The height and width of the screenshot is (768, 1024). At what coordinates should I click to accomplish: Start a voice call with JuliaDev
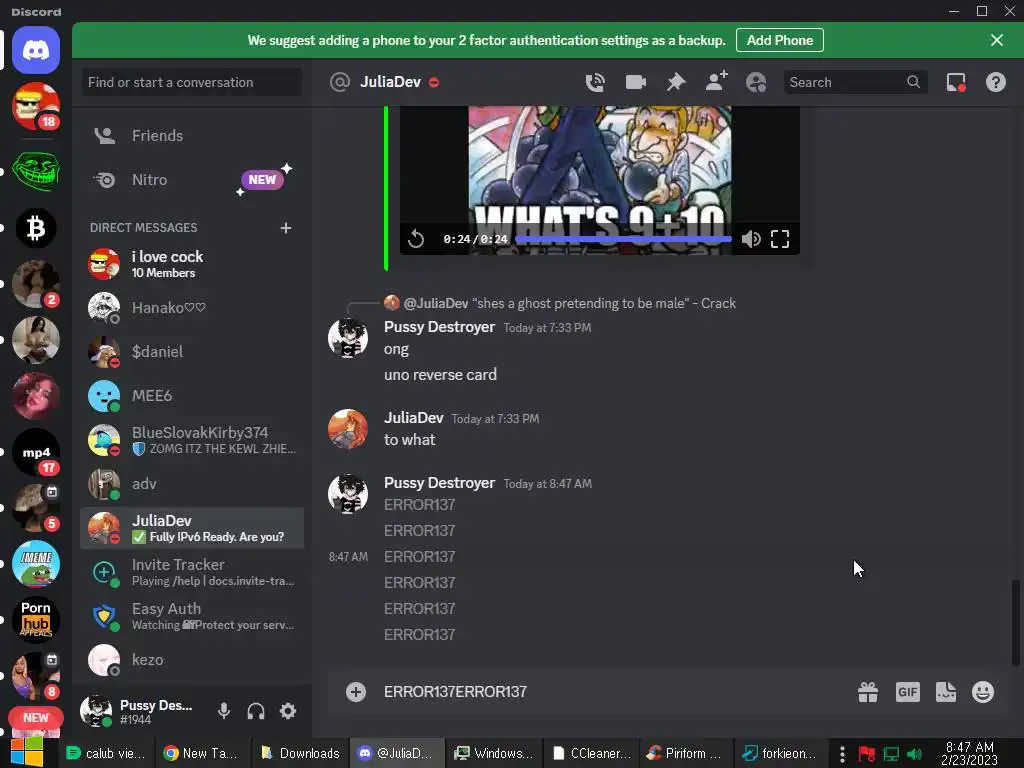click(x=595, y=82)
